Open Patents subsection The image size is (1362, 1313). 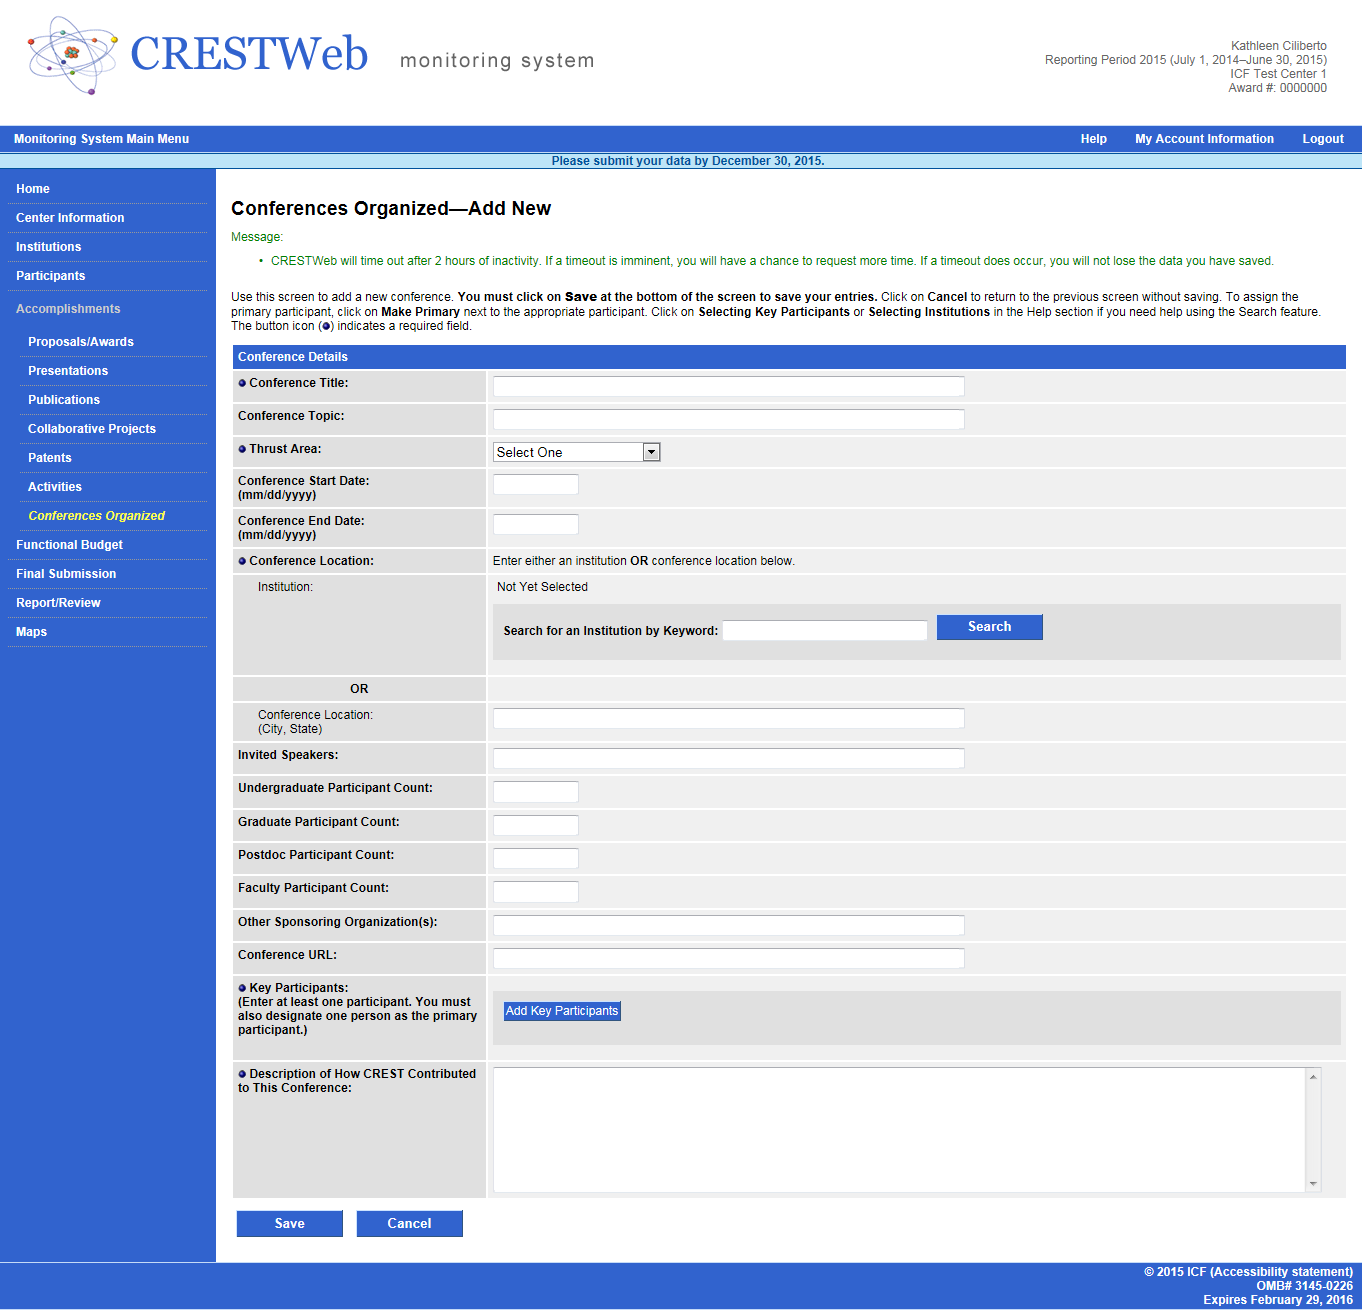(x=50, y=458)
